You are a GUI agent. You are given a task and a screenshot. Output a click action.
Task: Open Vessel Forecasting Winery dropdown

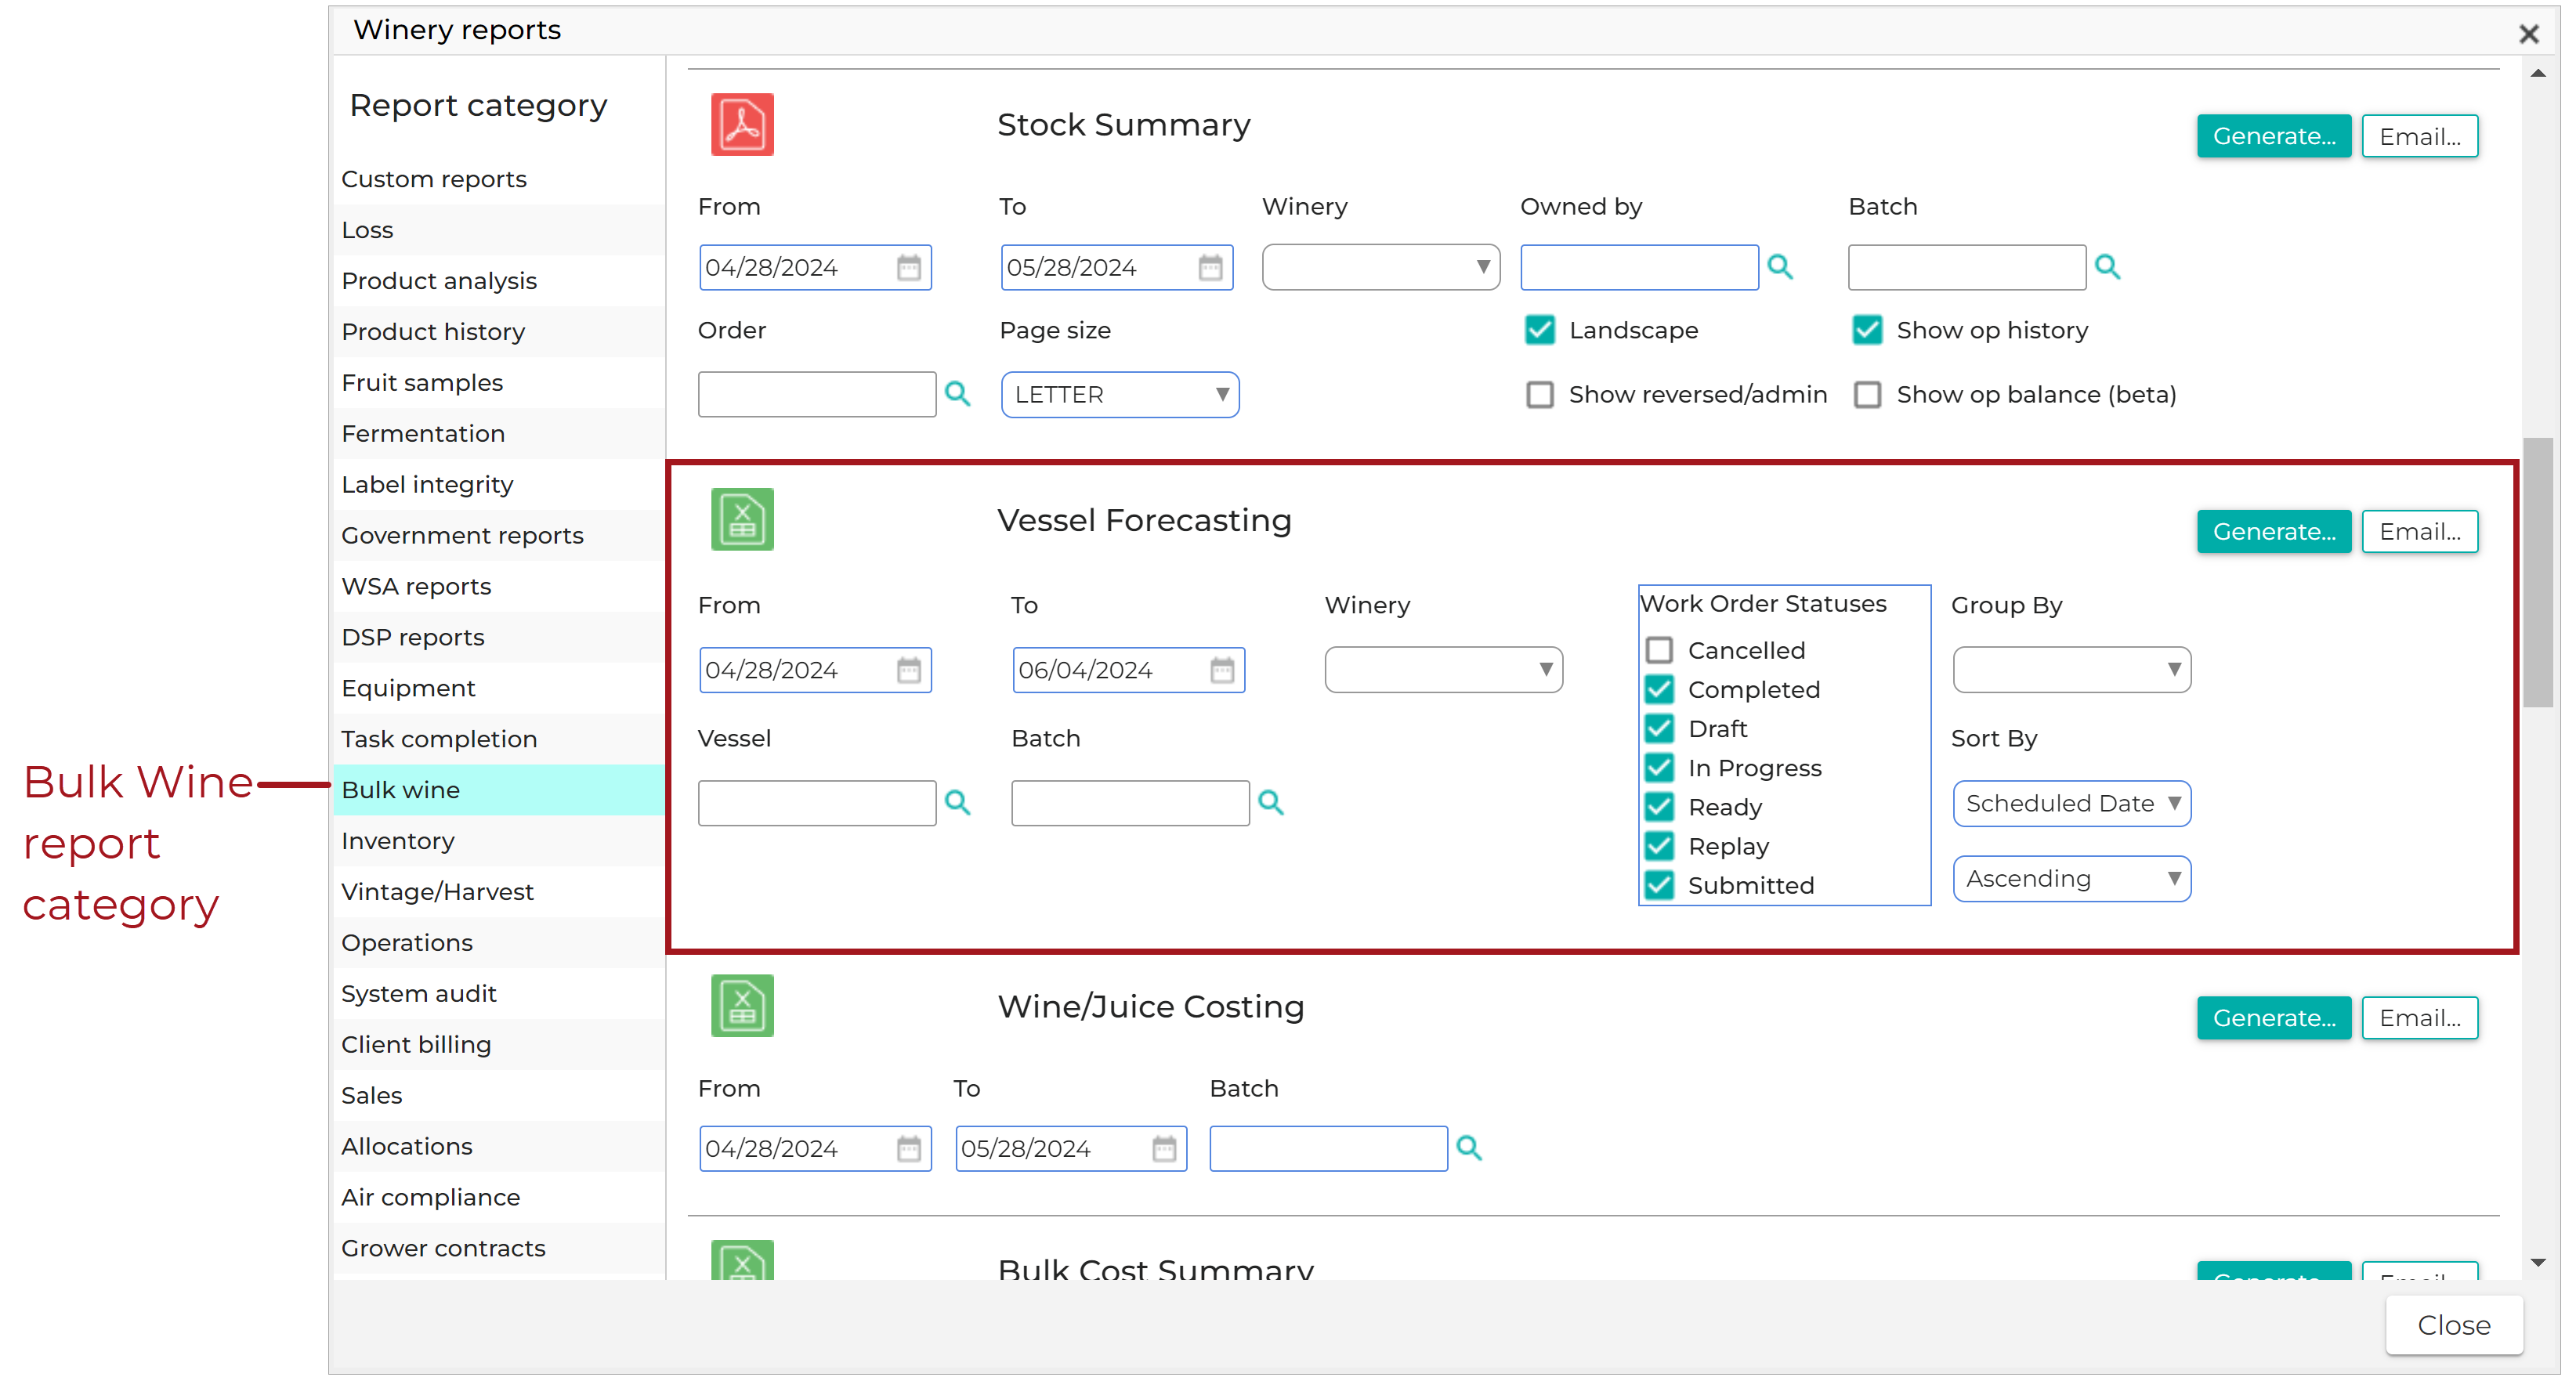[1443, 670]
